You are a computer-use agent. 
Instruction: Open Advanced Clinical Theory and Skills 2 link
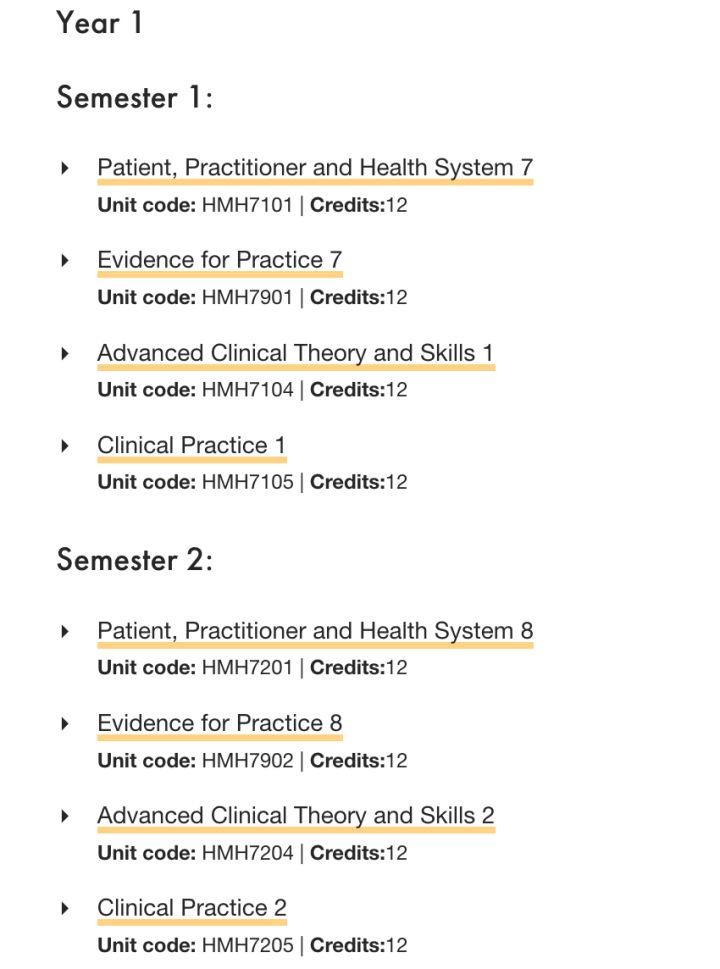[x=296, y=816]
